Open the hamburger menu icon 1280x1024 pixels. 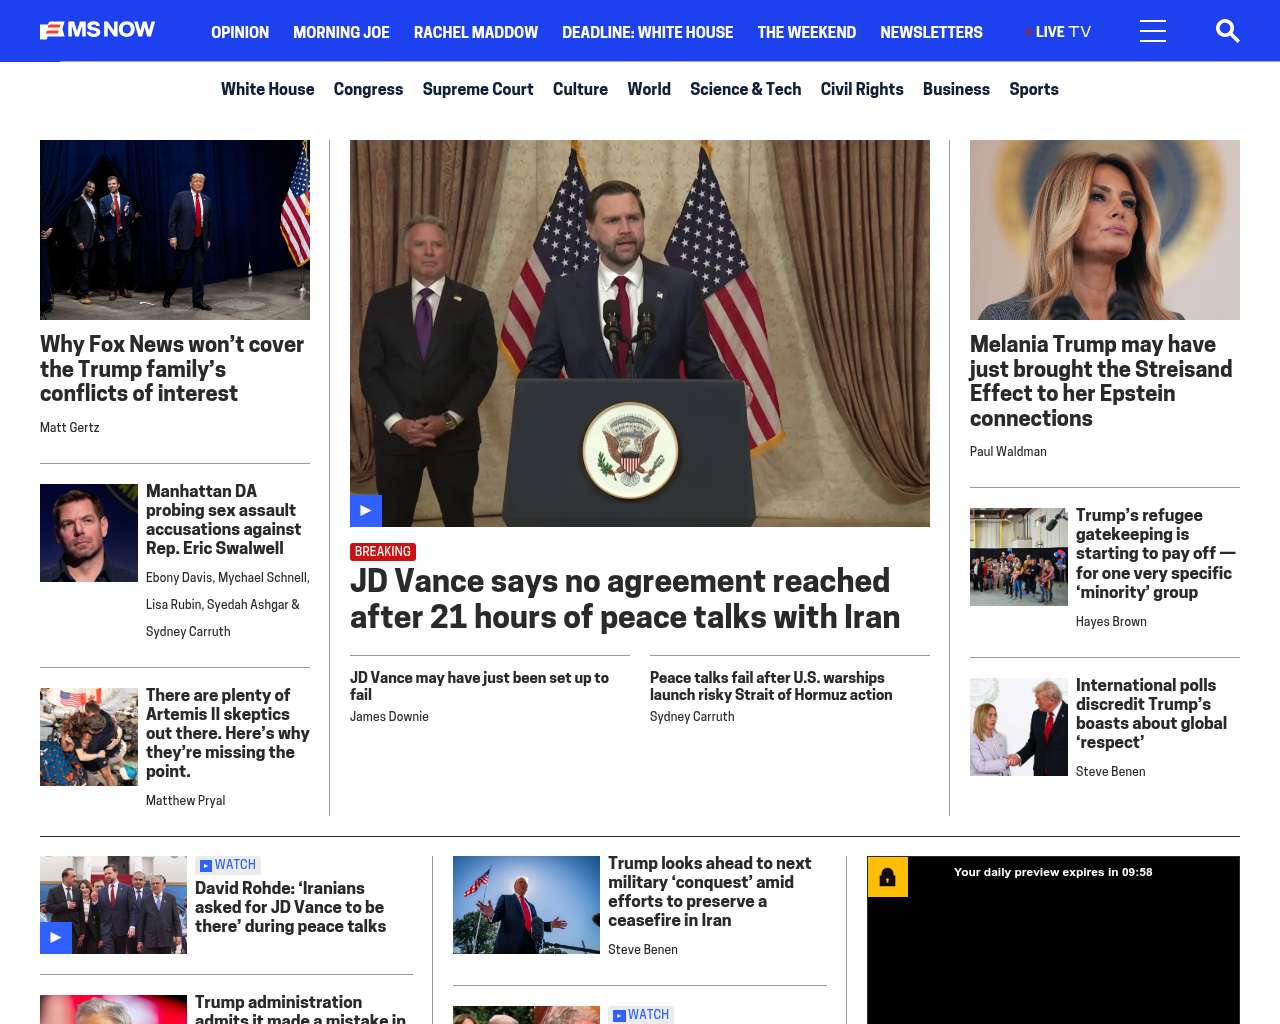tap(1153, 31)
